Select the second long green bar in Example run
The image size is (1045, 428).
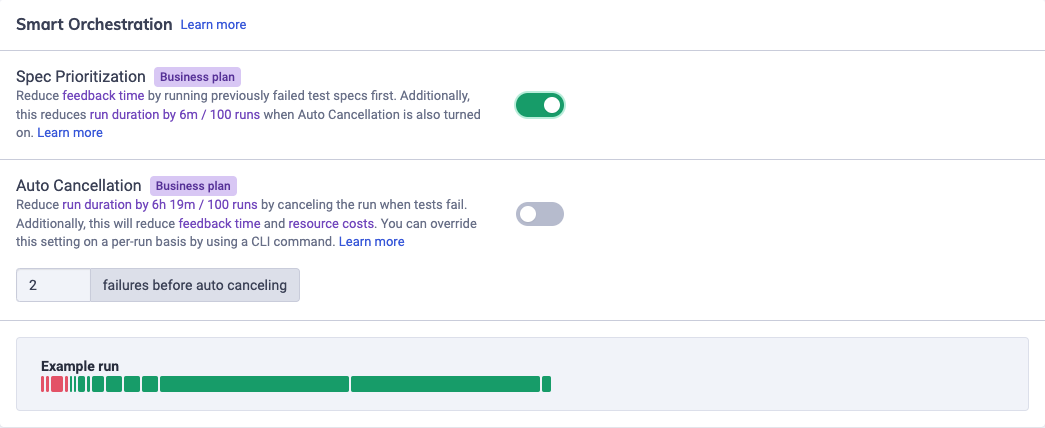pyautogui.click(x=445, y=384)
